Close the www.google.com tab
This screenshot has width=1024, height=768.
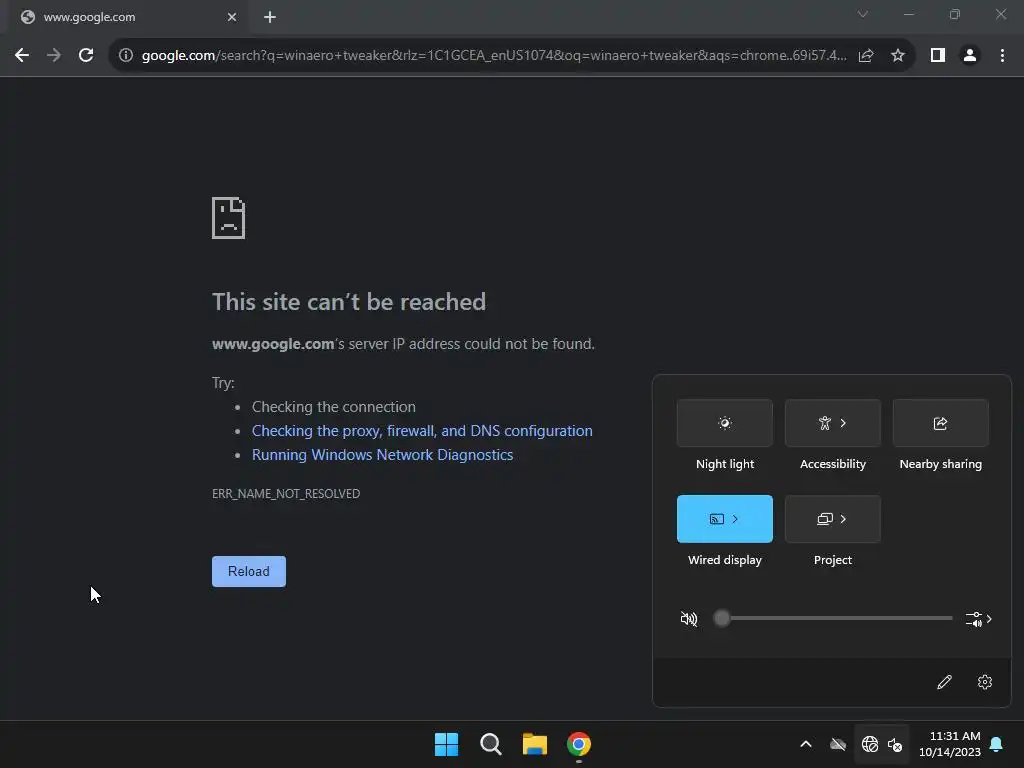coord(232,17)
